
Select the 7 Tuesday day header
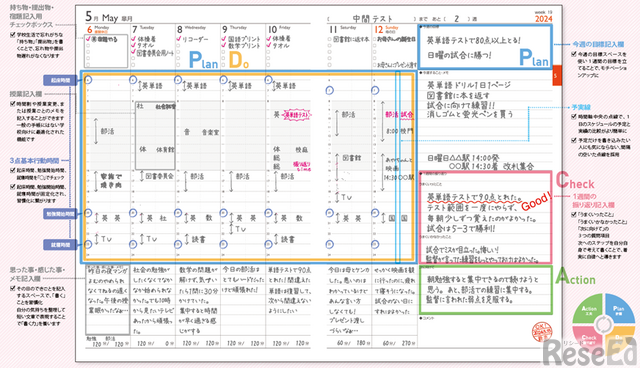143,29
